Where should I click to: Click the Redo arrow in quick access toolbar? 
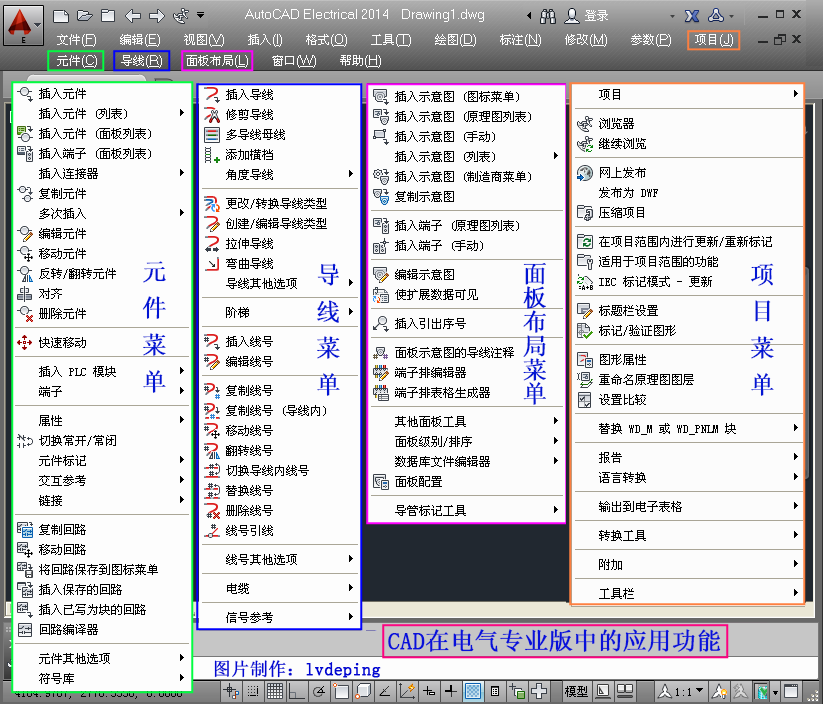tap(156, 16)
